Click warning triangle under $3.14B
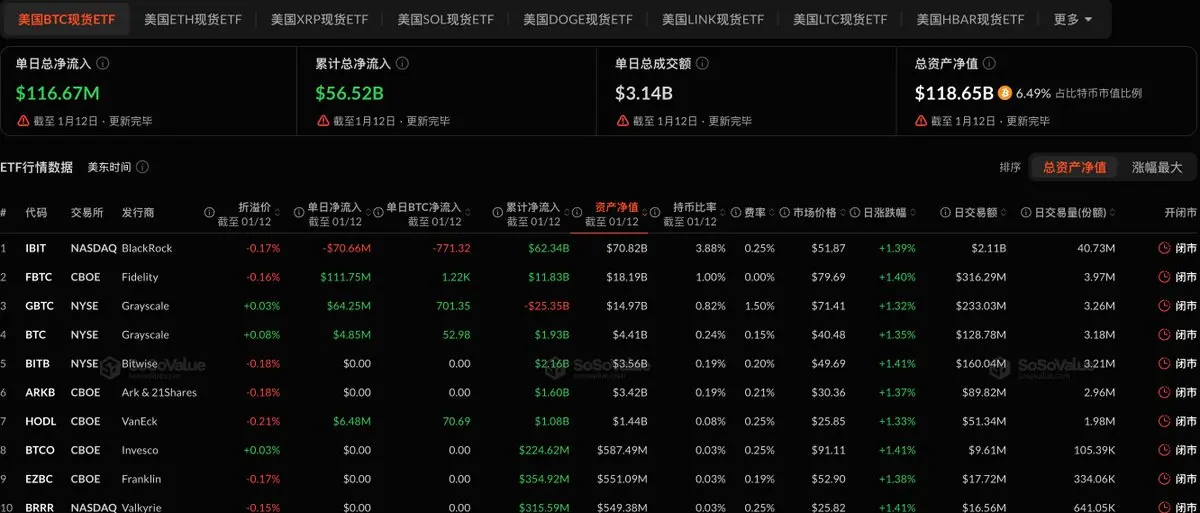Viewport: 1200px width, 513px height. tap(622, 120)
